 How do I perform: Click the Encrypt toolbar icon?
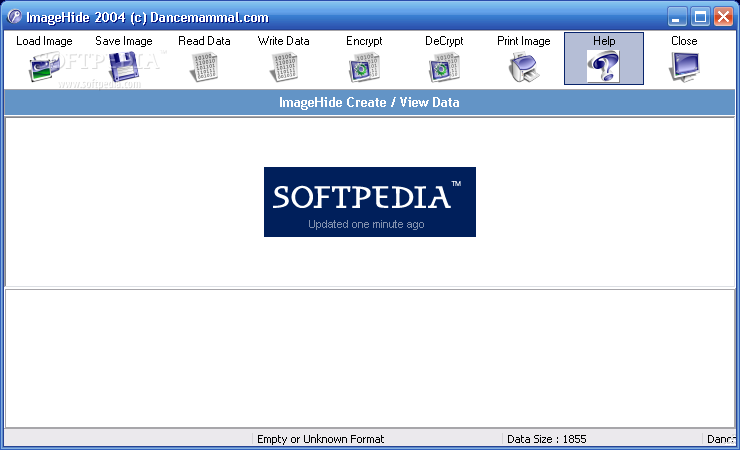coord(364,67)
